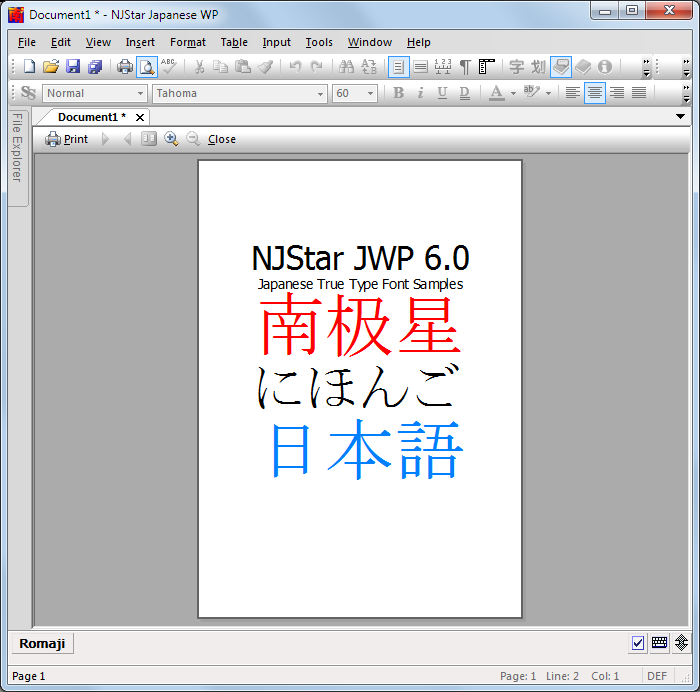The image size is (700, 692).
Task: Open document tab list arrow
Action: [680, 117]
